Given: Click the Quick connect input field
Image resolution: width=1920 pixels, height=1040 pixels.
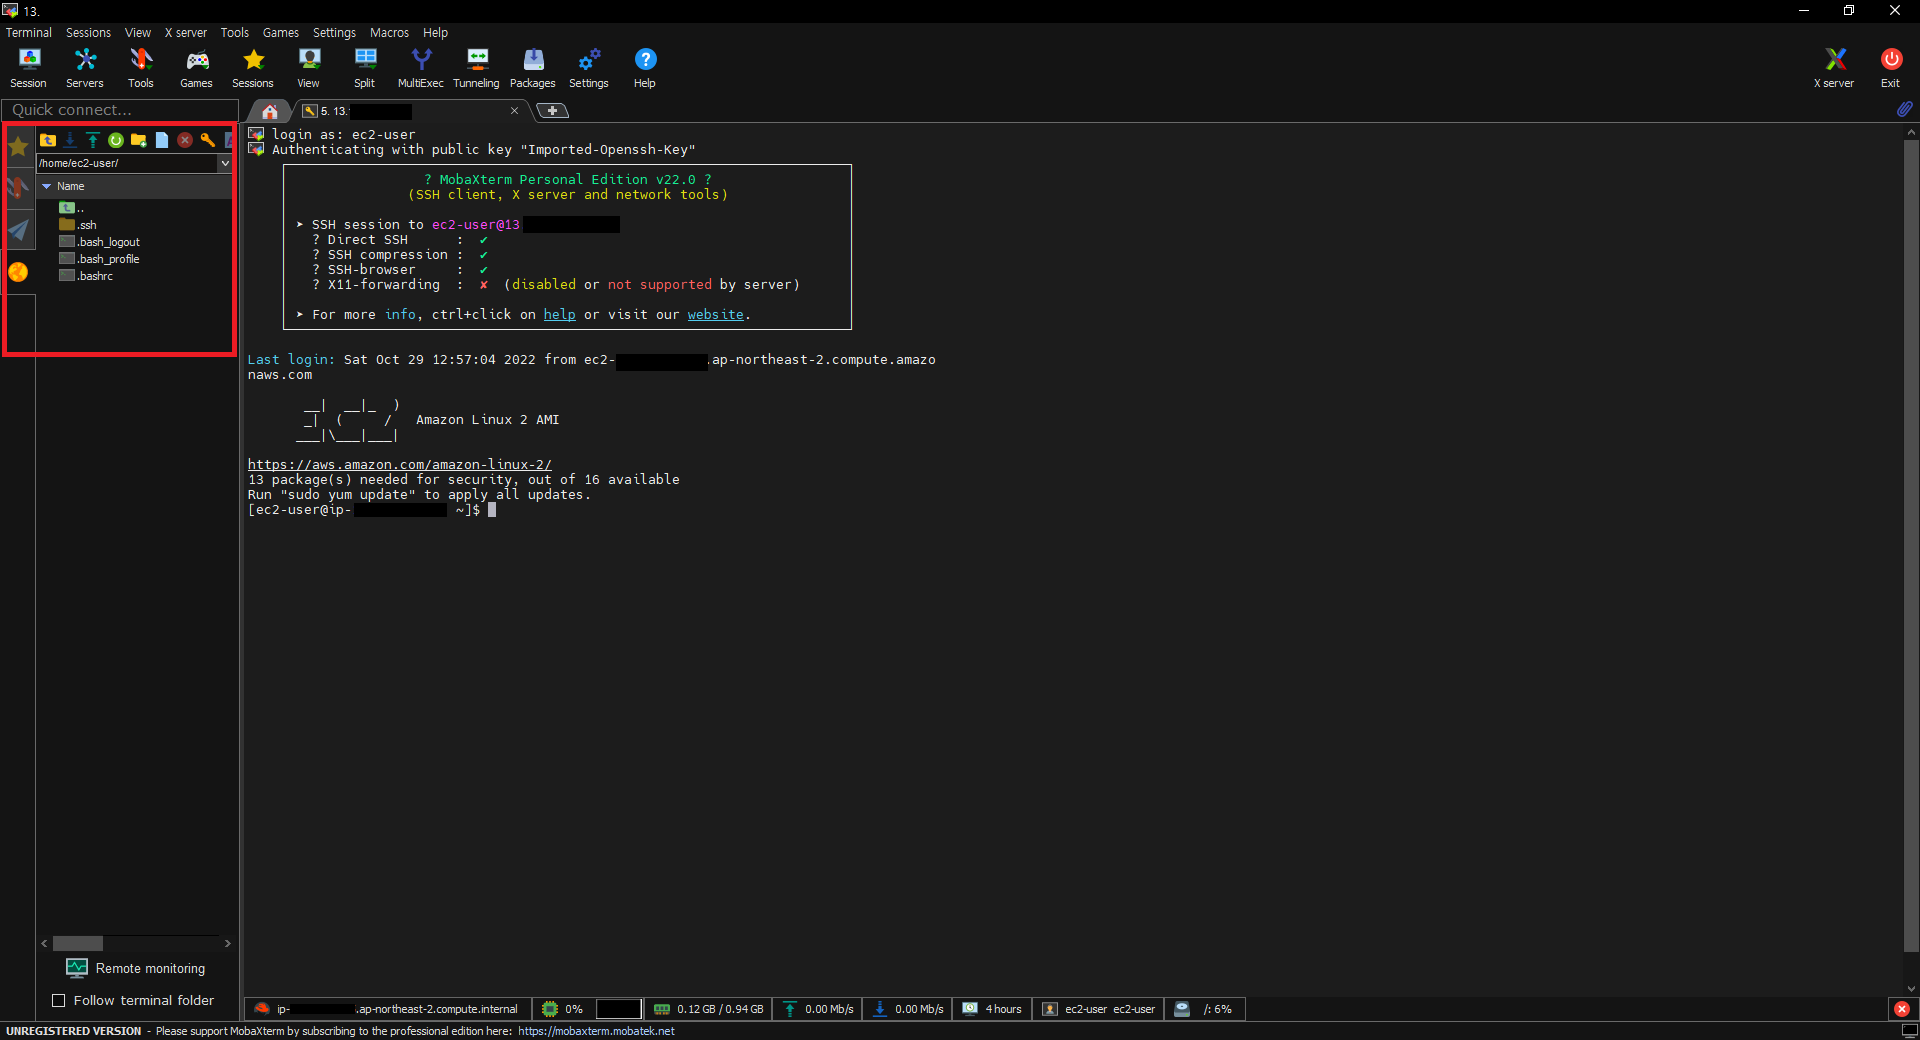Looking at the screenshot, I should pyautogui.click(x=120, y=110).
